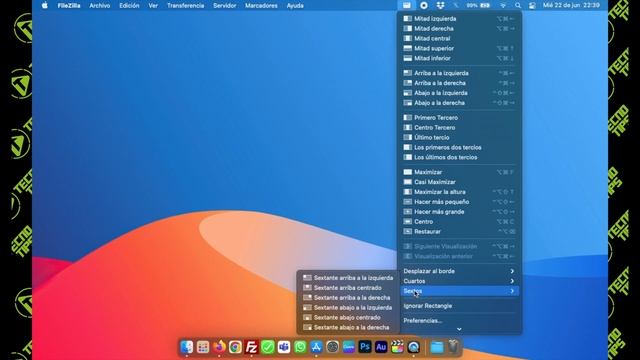Open the Ver menu
Image resolution: width=640 pixels, height=360 pixels.
point(153,5)
